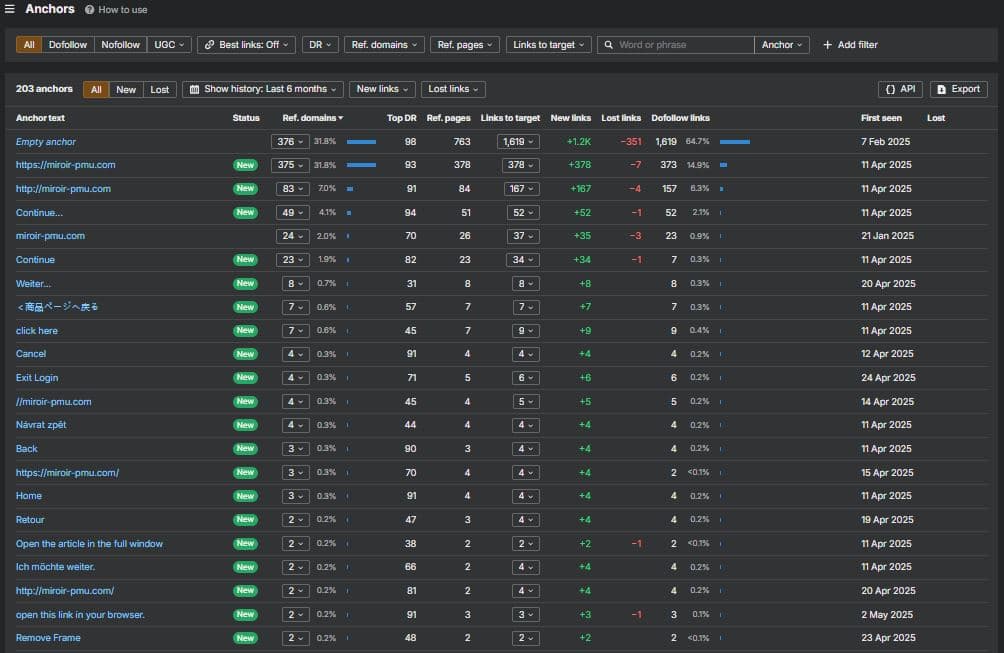Select the Nofollow filter

tap(120, 45)
